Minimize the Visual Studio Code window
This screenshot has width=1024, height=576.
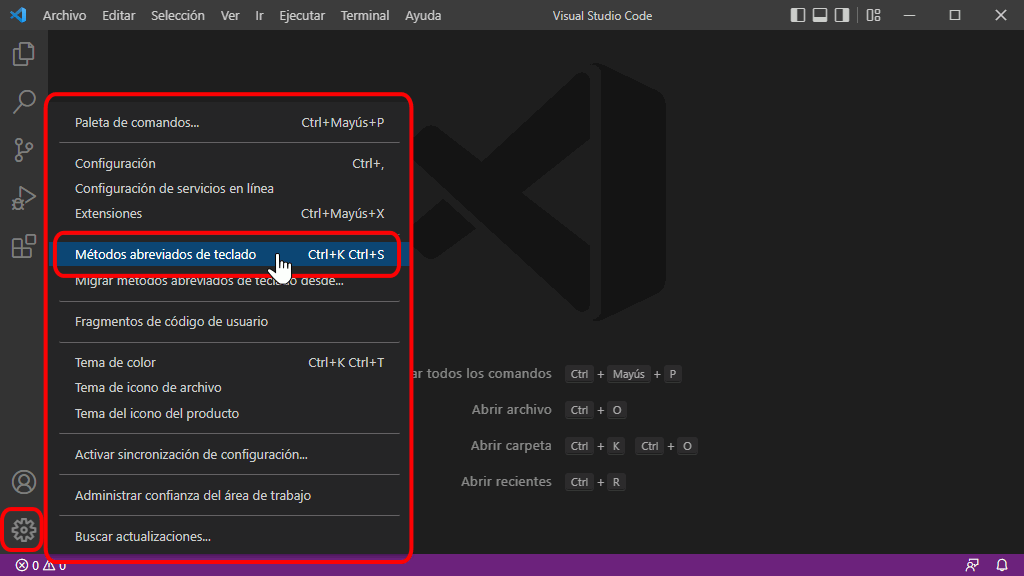pyautogui.click(x=909, y=15)
